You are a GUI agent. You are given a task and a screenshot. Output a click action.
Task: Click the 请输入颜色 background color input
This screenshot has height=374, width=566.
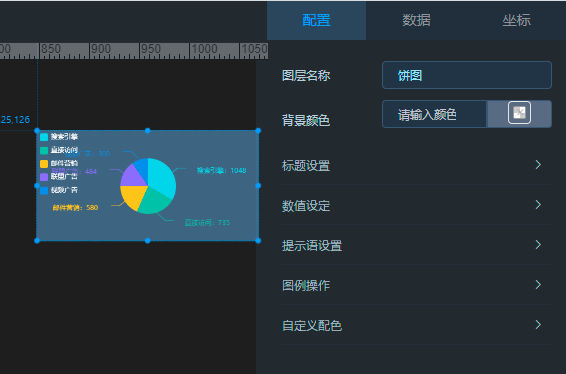click(x=435, y=114)
